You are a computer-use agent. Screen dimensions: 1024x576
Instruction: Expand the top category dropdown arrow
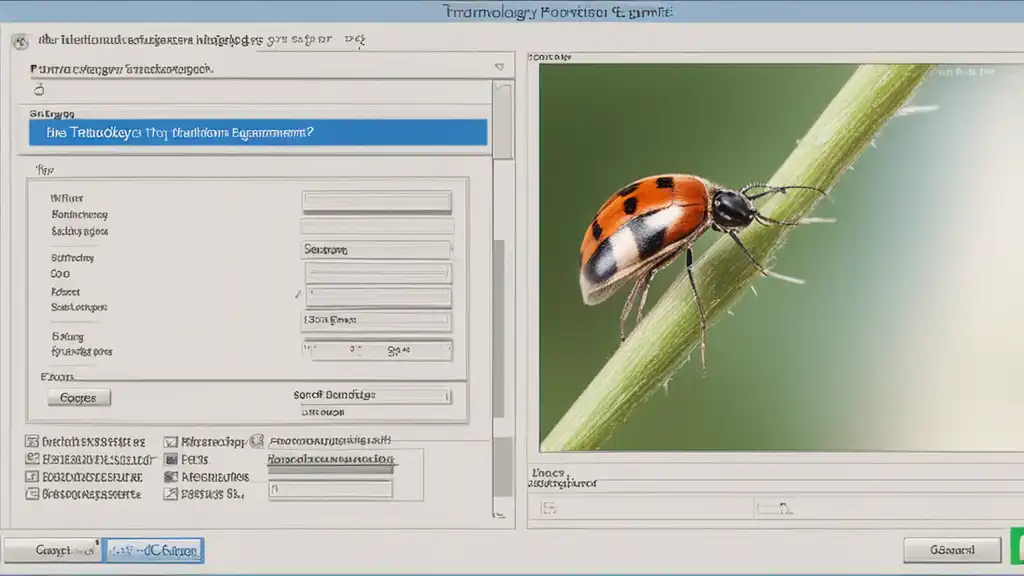tap(499, 68)
